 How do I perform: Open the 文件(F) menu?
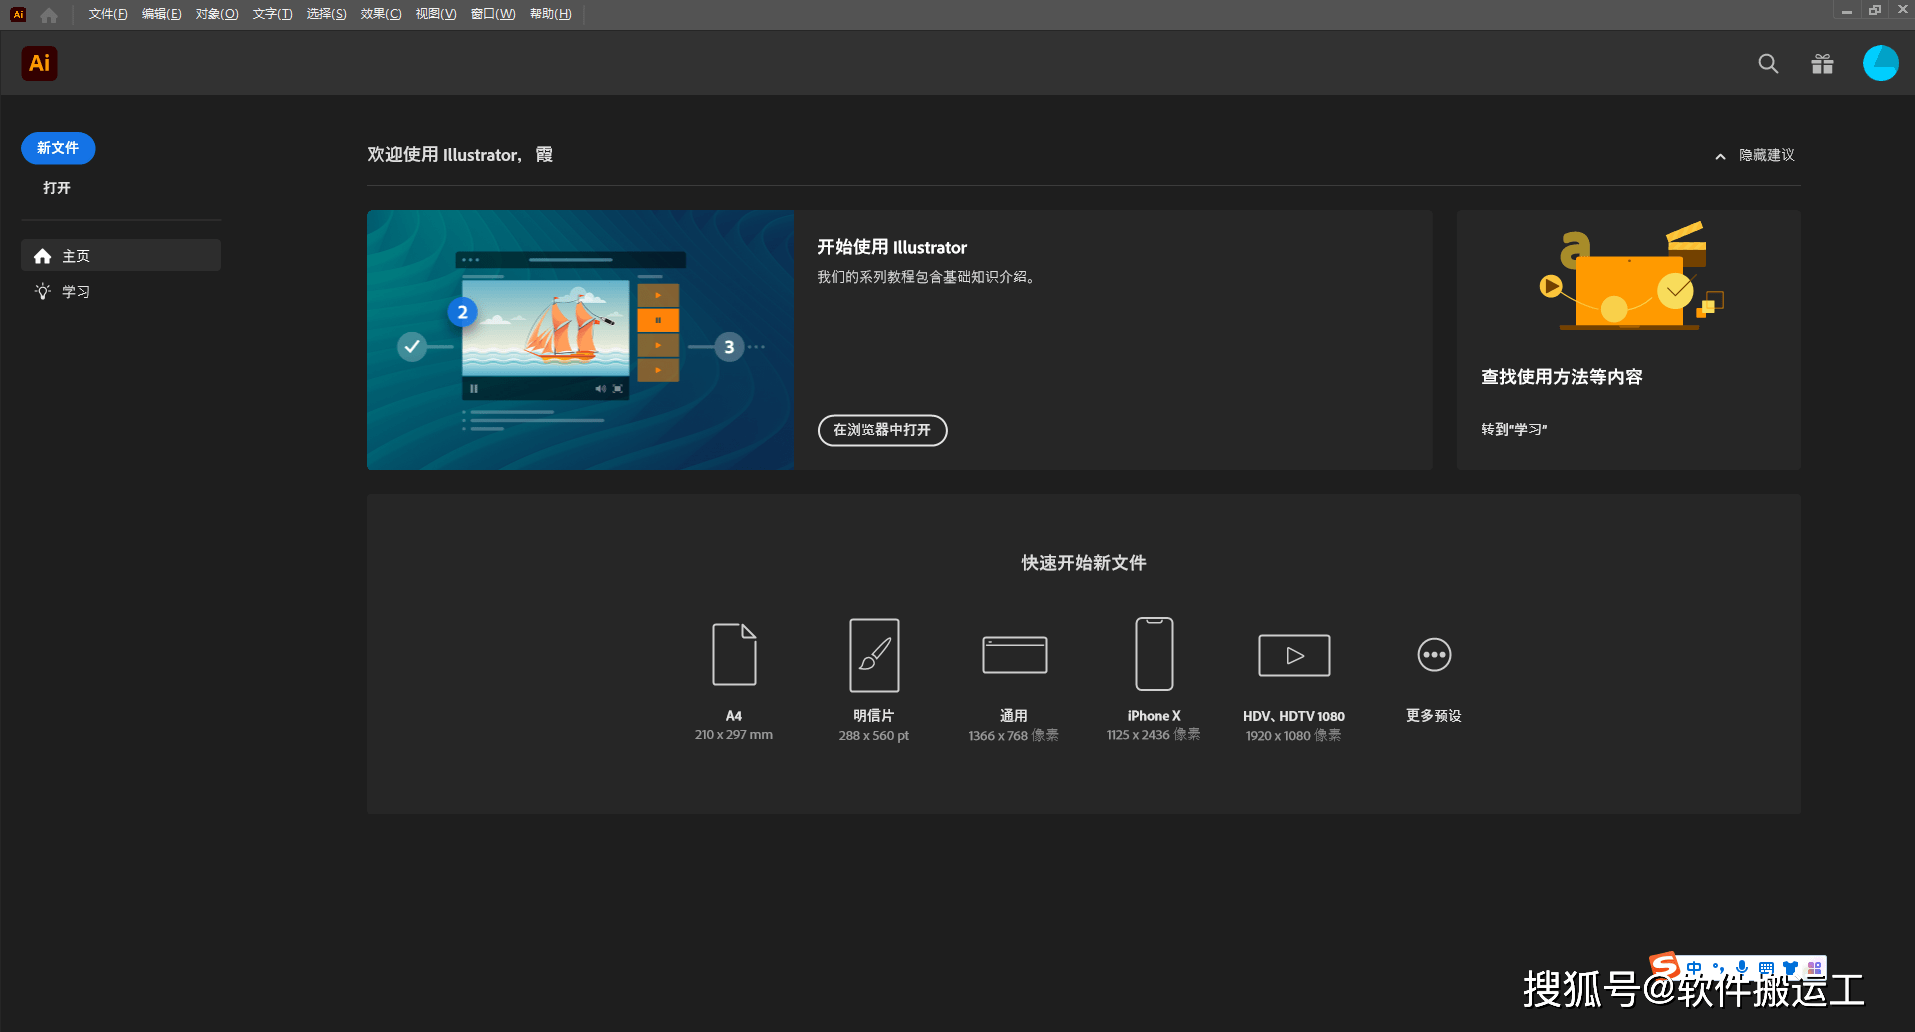click(x=108, y=14)
